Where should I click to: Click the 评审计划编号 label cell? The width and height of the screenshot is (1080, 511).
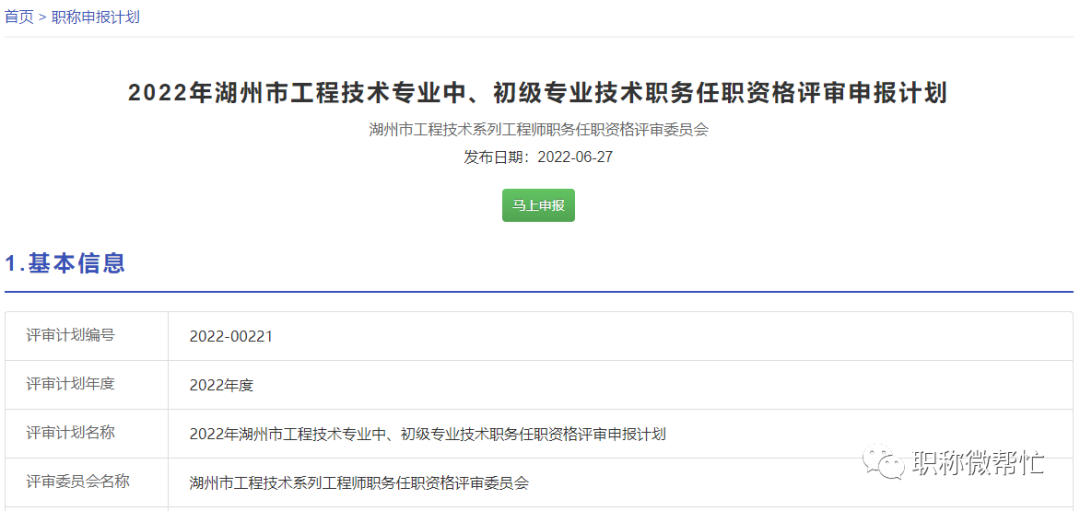[x=87, y=336]
